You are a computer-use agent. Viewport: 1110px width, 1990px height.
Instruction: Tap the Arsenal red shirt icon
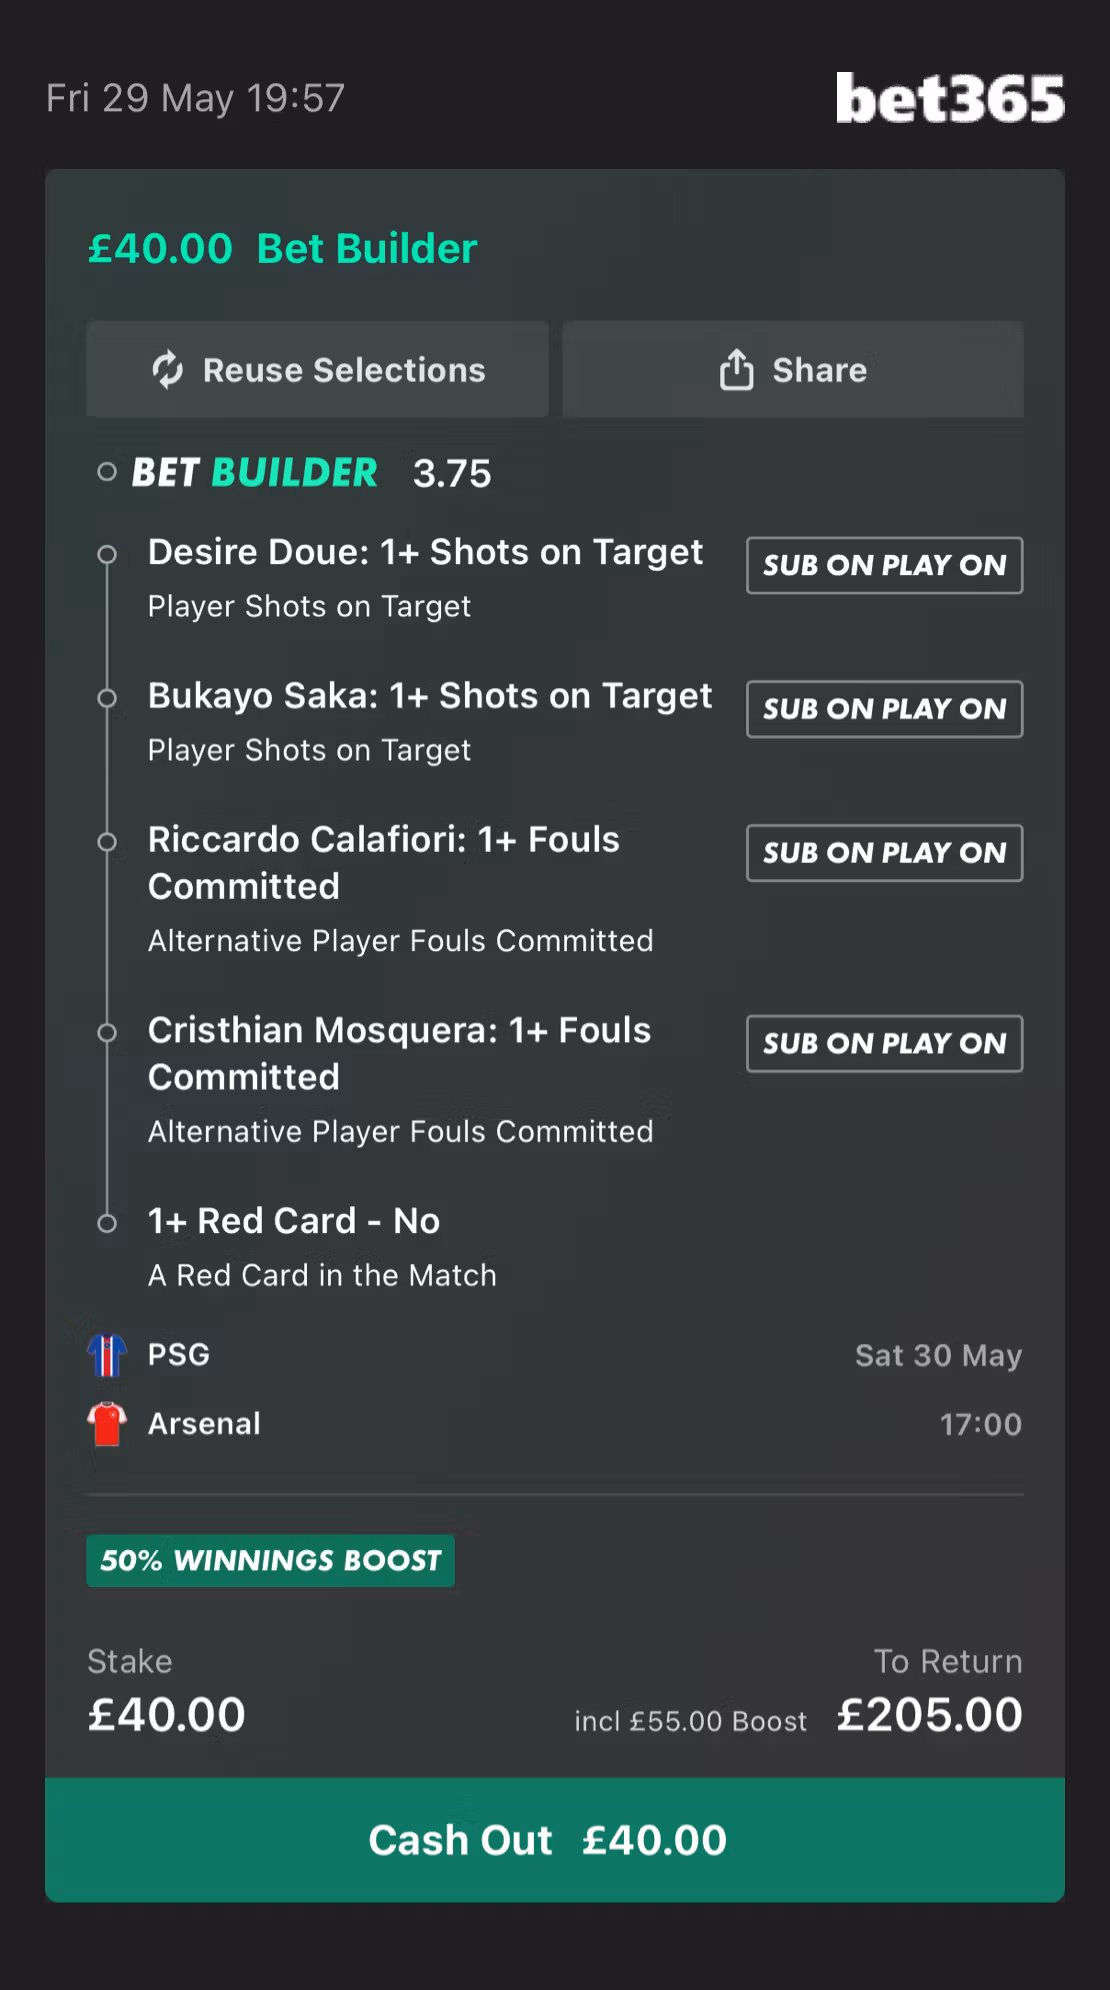107,1424
